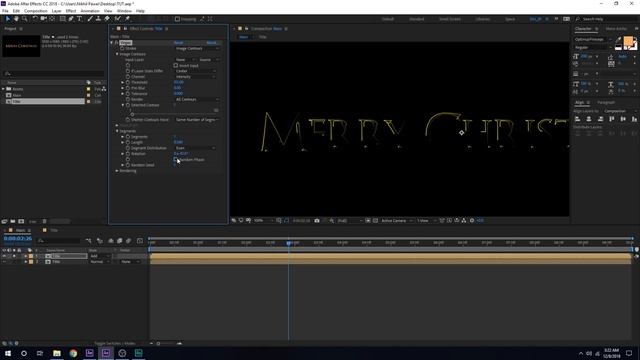The height and width of the screenshot is (360, 640).
Task: Toggle Length stopwatch keyframing
Action: tap(128, 142)
